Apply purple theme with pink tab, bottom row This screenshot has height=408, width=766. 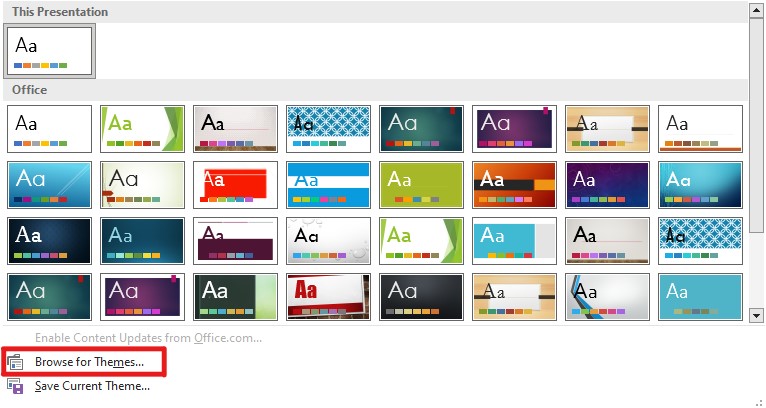pyautogui.click(x=143, y=297)
